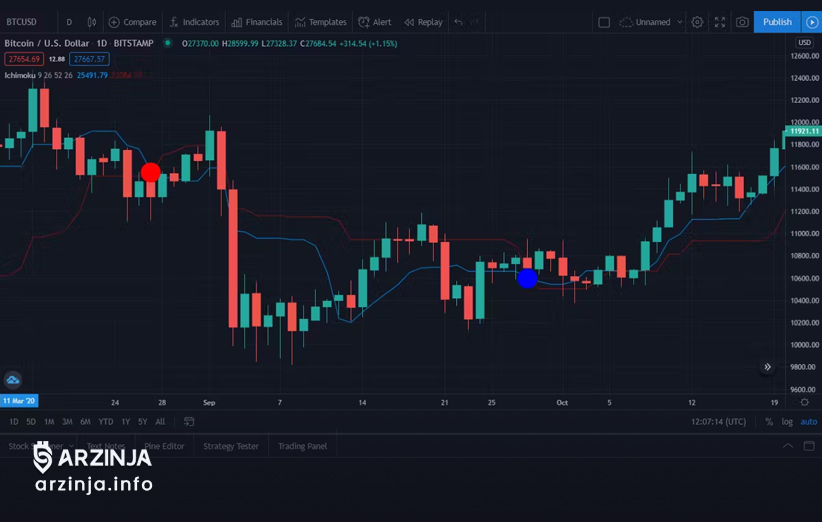822x522 pixels.
Task: Click the 12000.00 price axis label
Action: coord(804,122)
